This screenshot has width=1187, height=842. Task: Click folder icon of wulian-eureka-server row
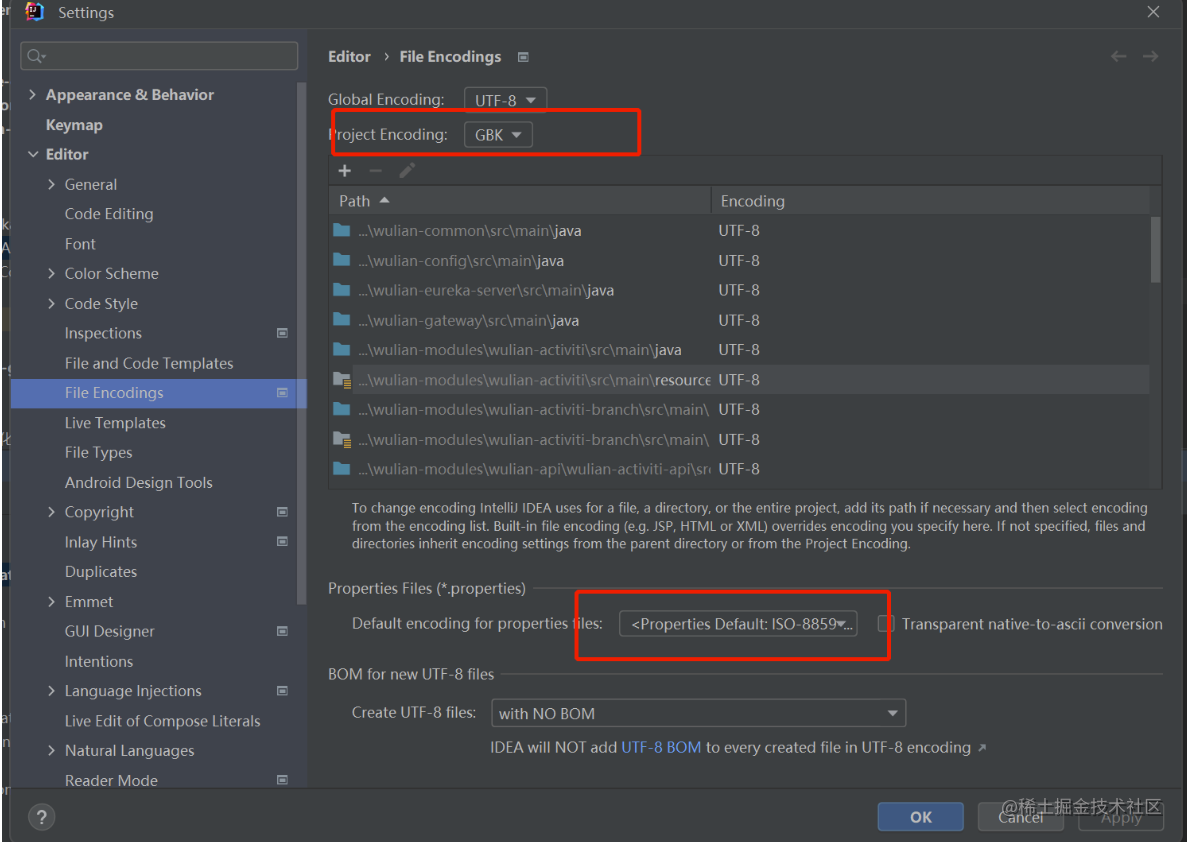coord(341,290)
